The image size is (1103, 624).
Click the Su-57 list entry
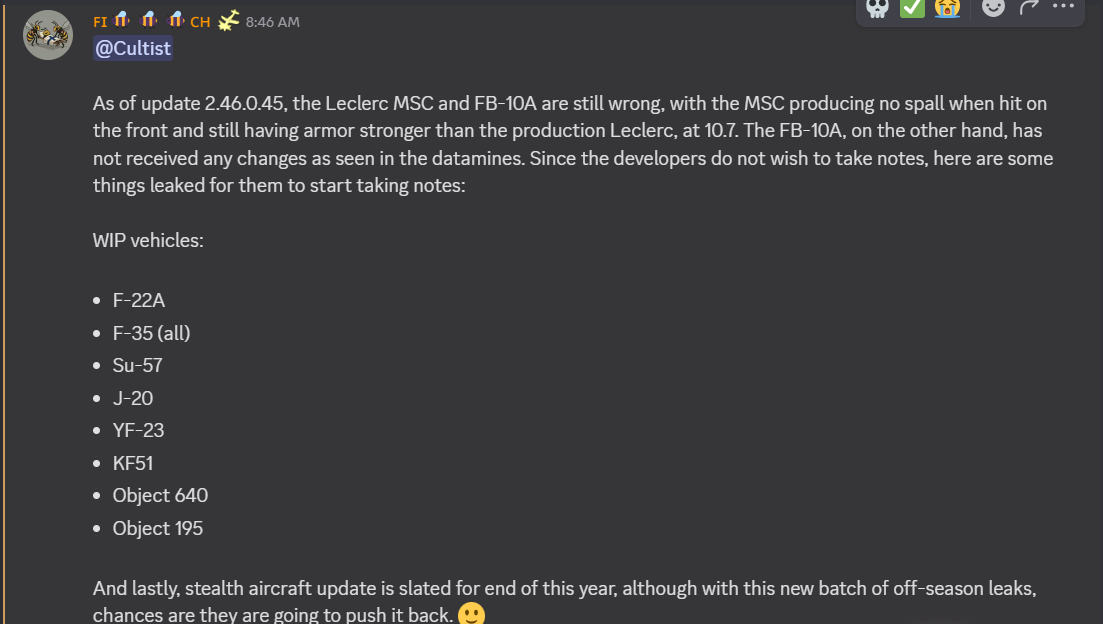[137, 365]
